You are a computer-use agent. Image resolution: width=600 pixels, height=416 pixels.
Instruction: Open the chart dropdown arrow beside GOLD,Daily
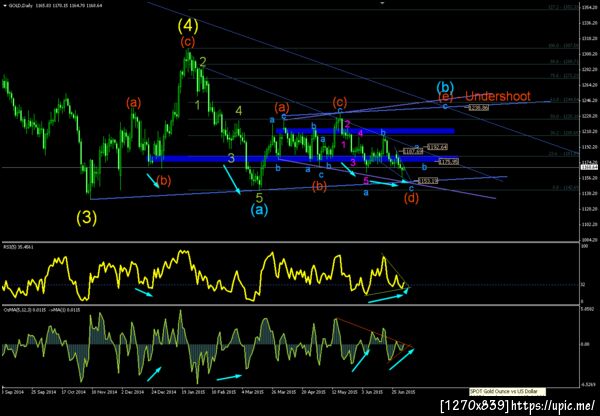(3, 6)
